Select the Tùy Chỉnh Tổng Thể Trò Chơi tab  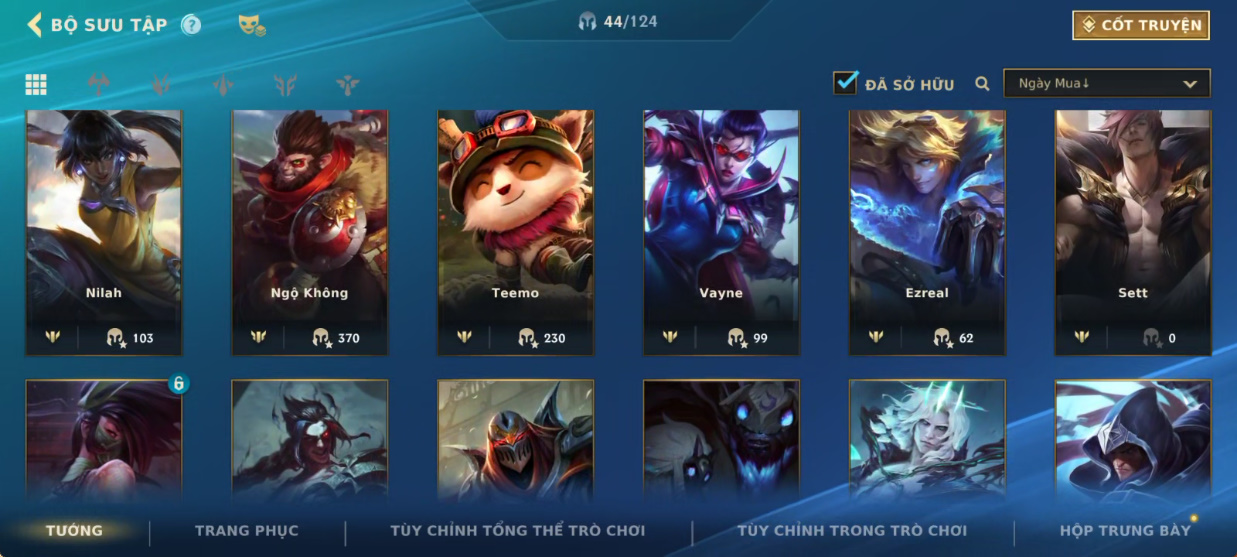tap(517, 531)
